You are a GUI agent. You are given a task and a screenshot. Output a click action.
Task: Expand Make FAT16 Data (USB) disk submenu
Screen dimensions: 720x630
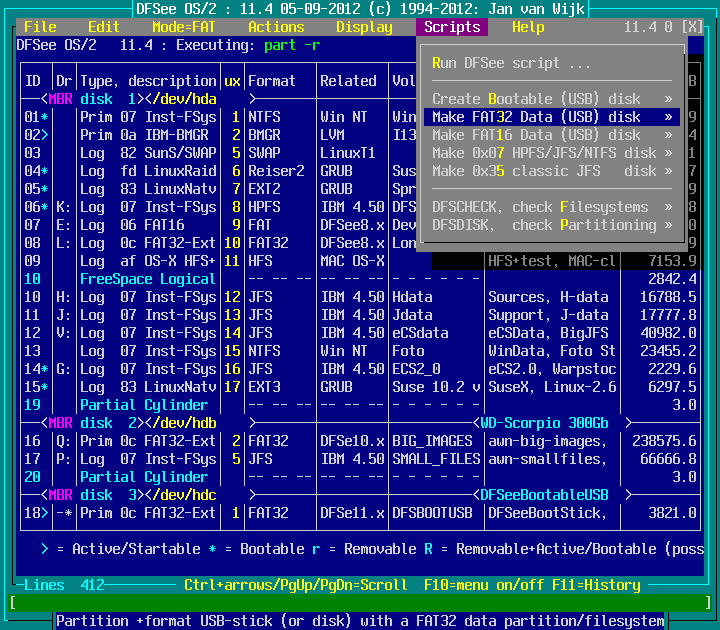pos(551,135)
